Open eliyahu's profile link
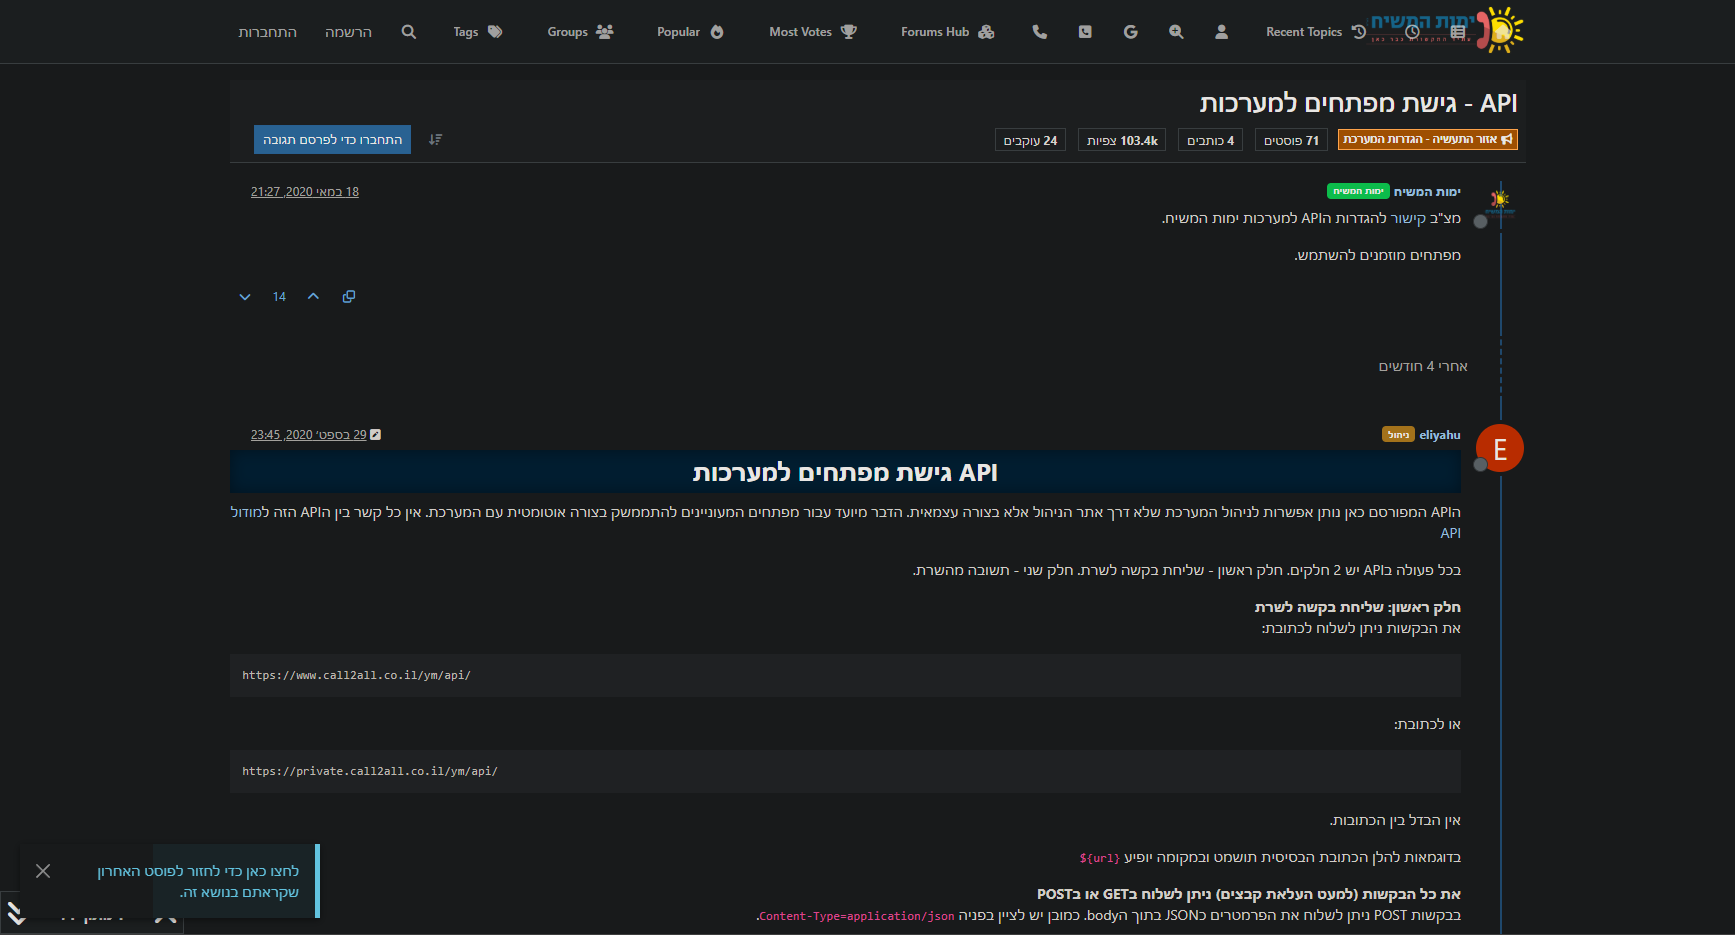Image resolution: width=1735 pixels, height=935 pixels. coord(1440,434)
